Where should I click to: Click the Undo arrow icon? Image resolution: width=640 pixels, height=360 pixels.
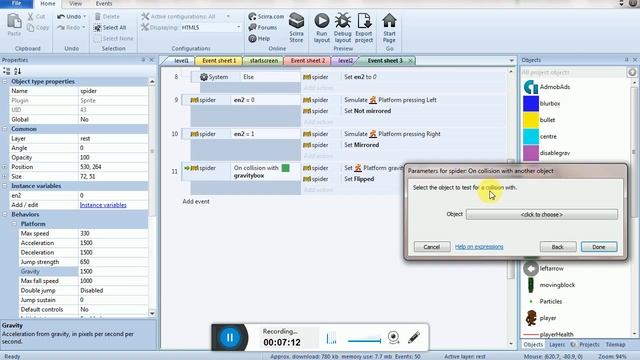click(61, 16)
